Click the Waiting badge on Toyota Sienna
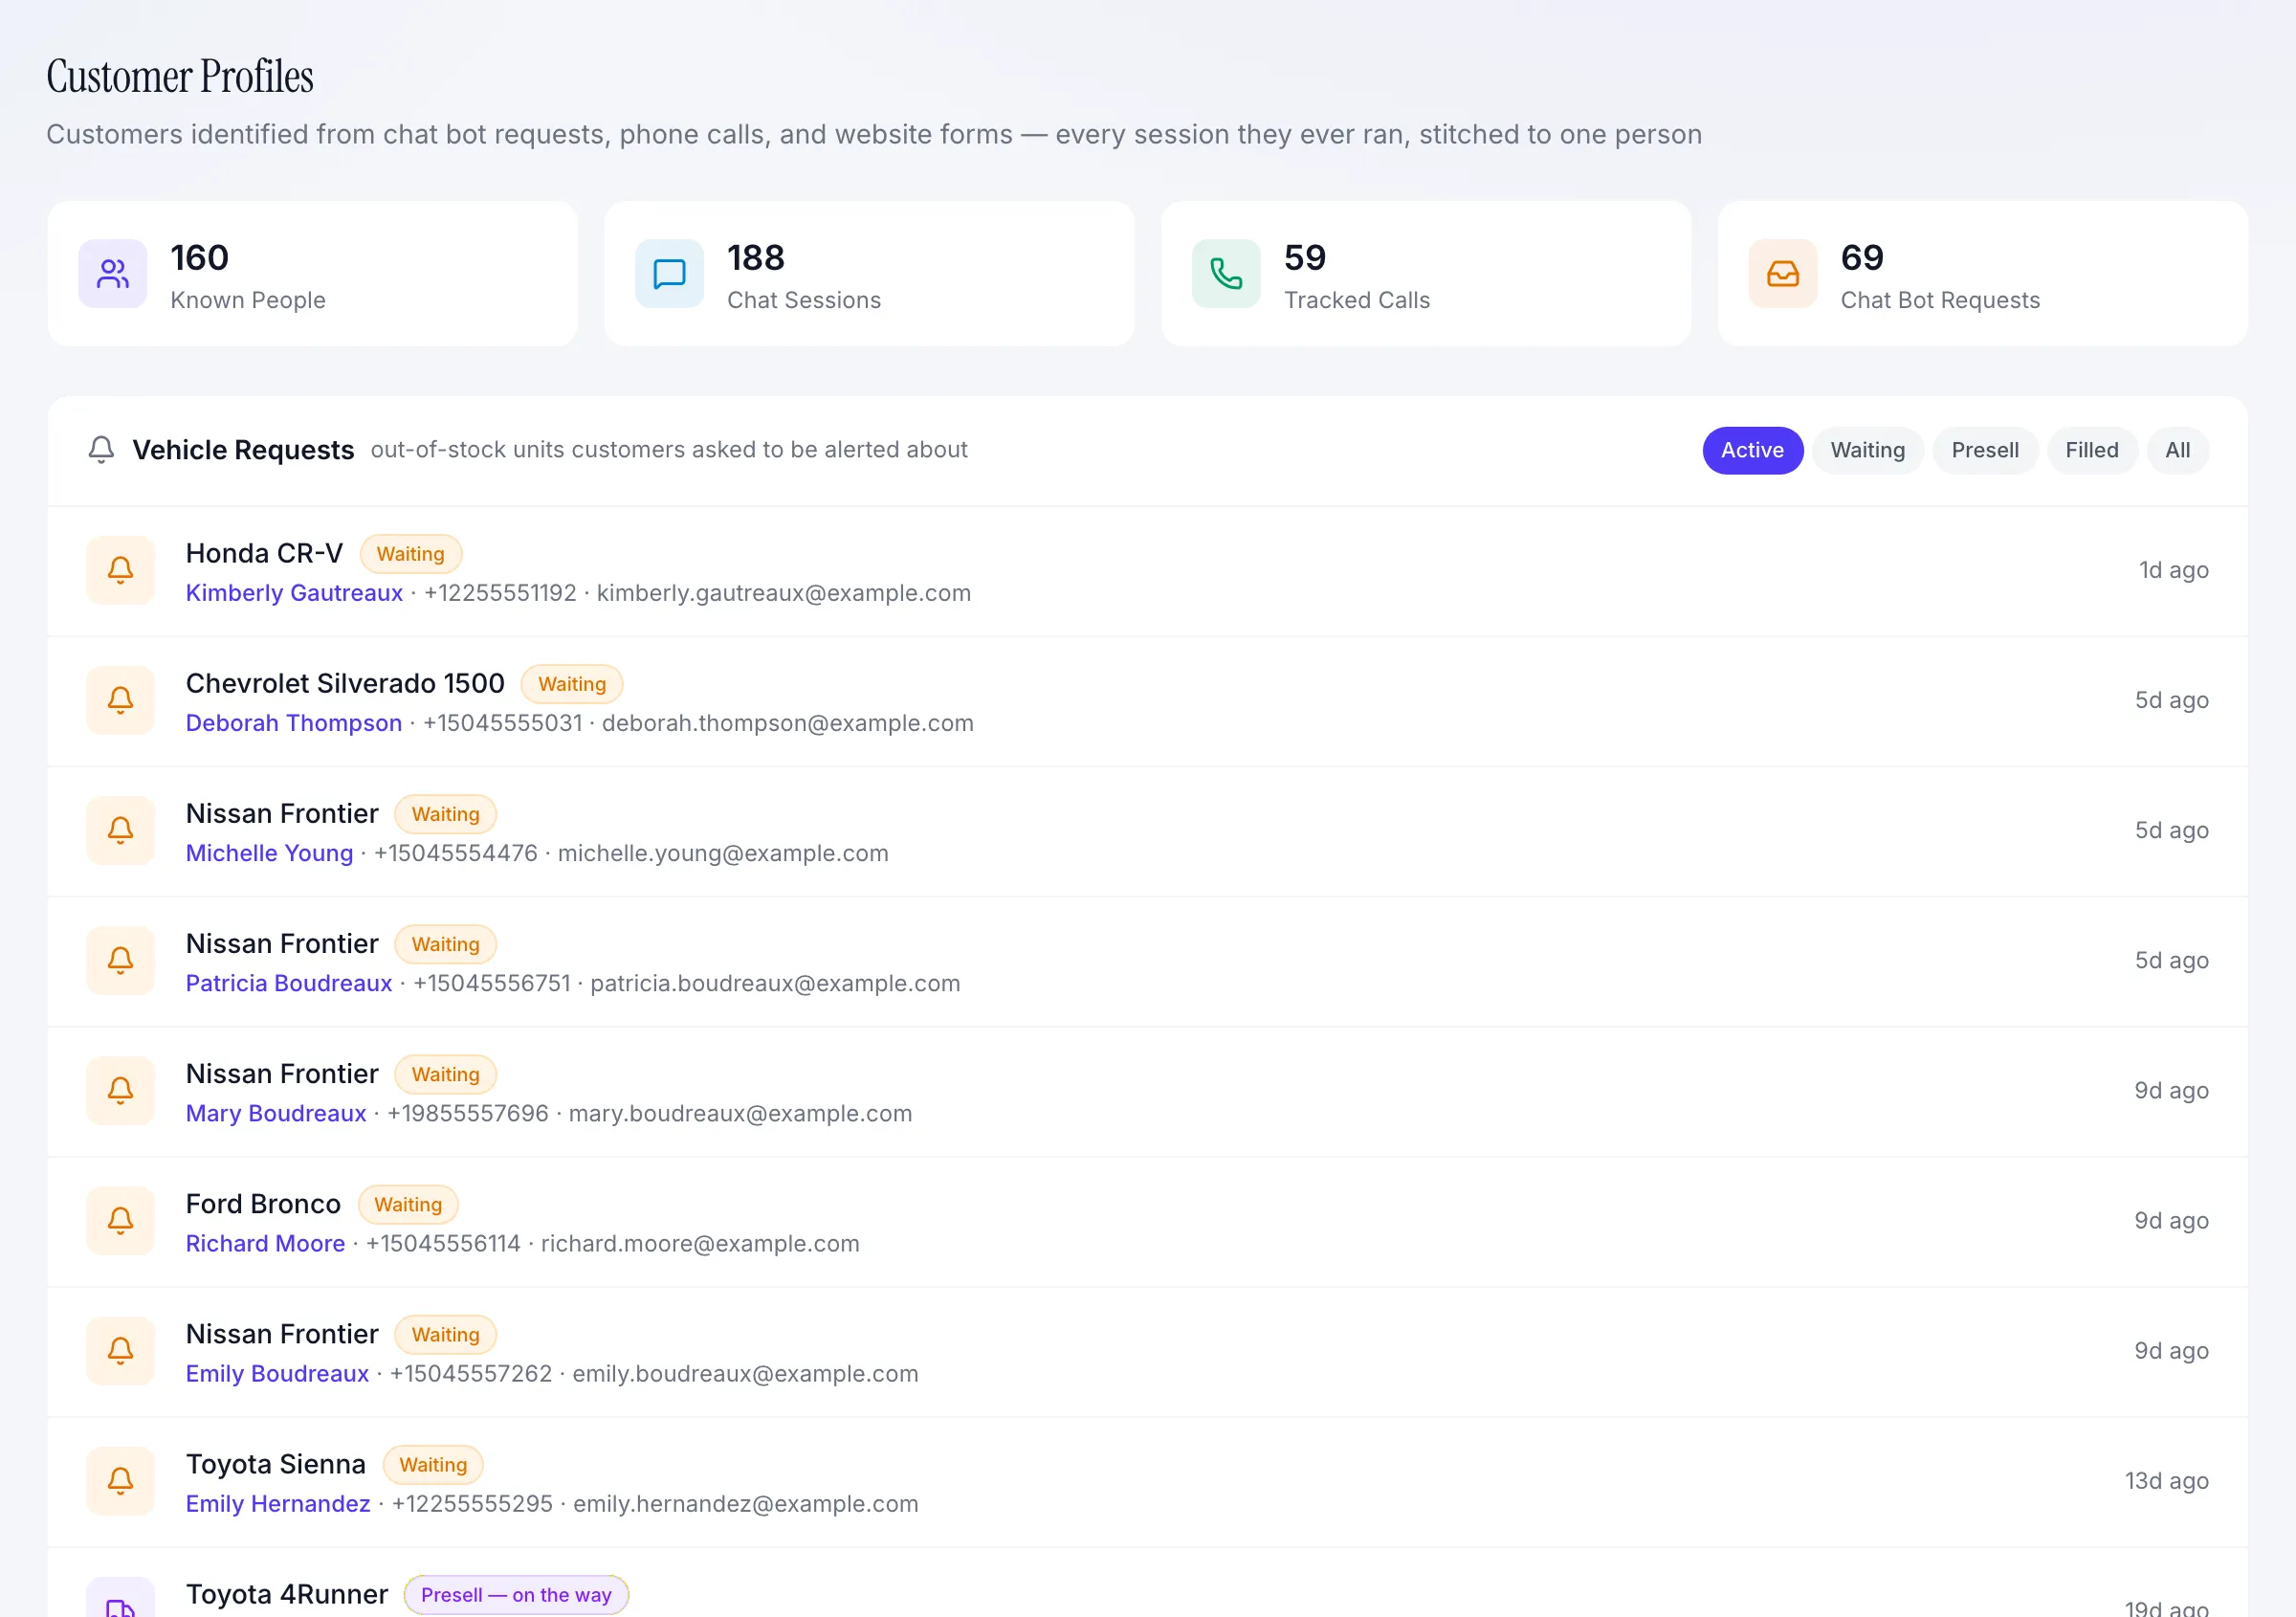This screenshot has width=2296, height=1617. tap(433, 1464)
